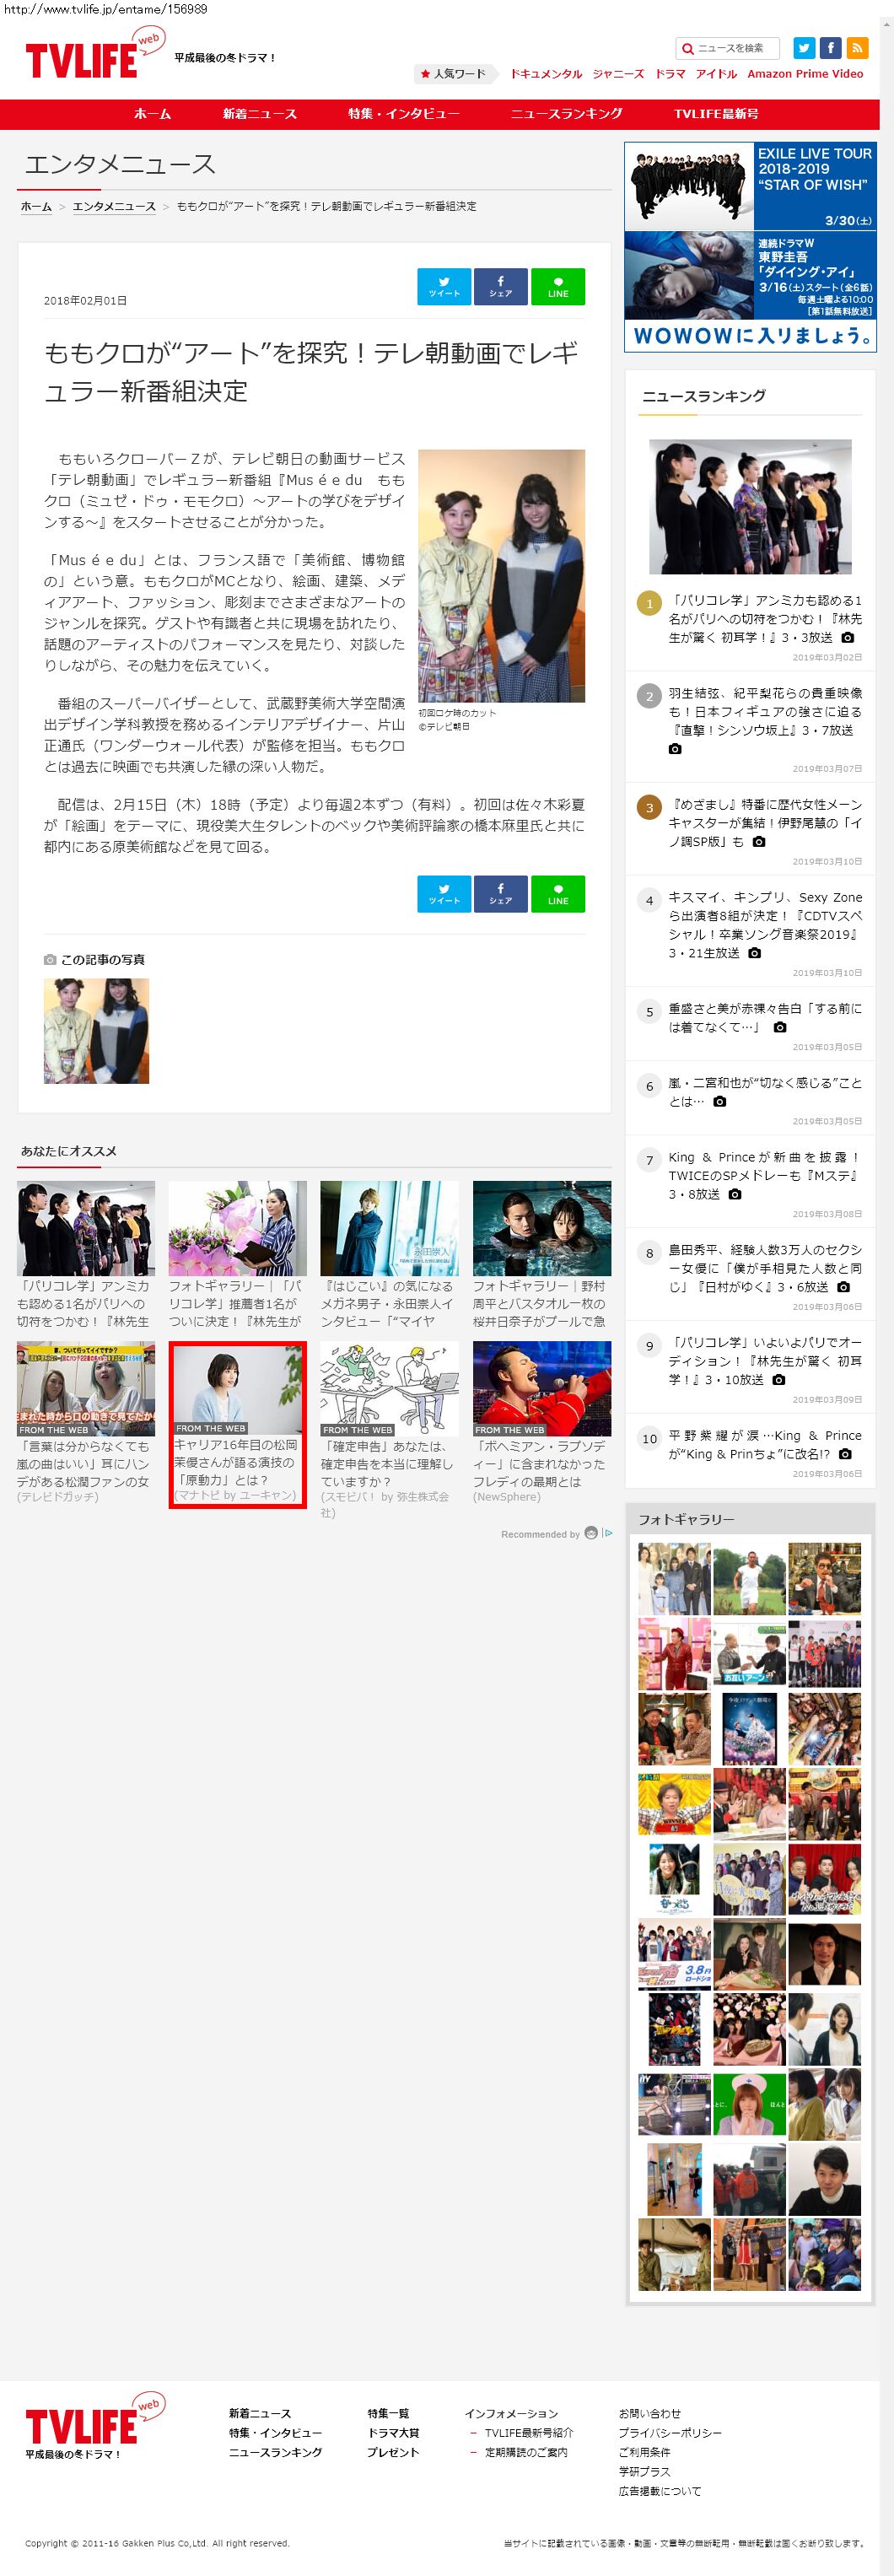
Task: Open rank 2 羽生結弦 figure skating article
Action: point(765,720)
